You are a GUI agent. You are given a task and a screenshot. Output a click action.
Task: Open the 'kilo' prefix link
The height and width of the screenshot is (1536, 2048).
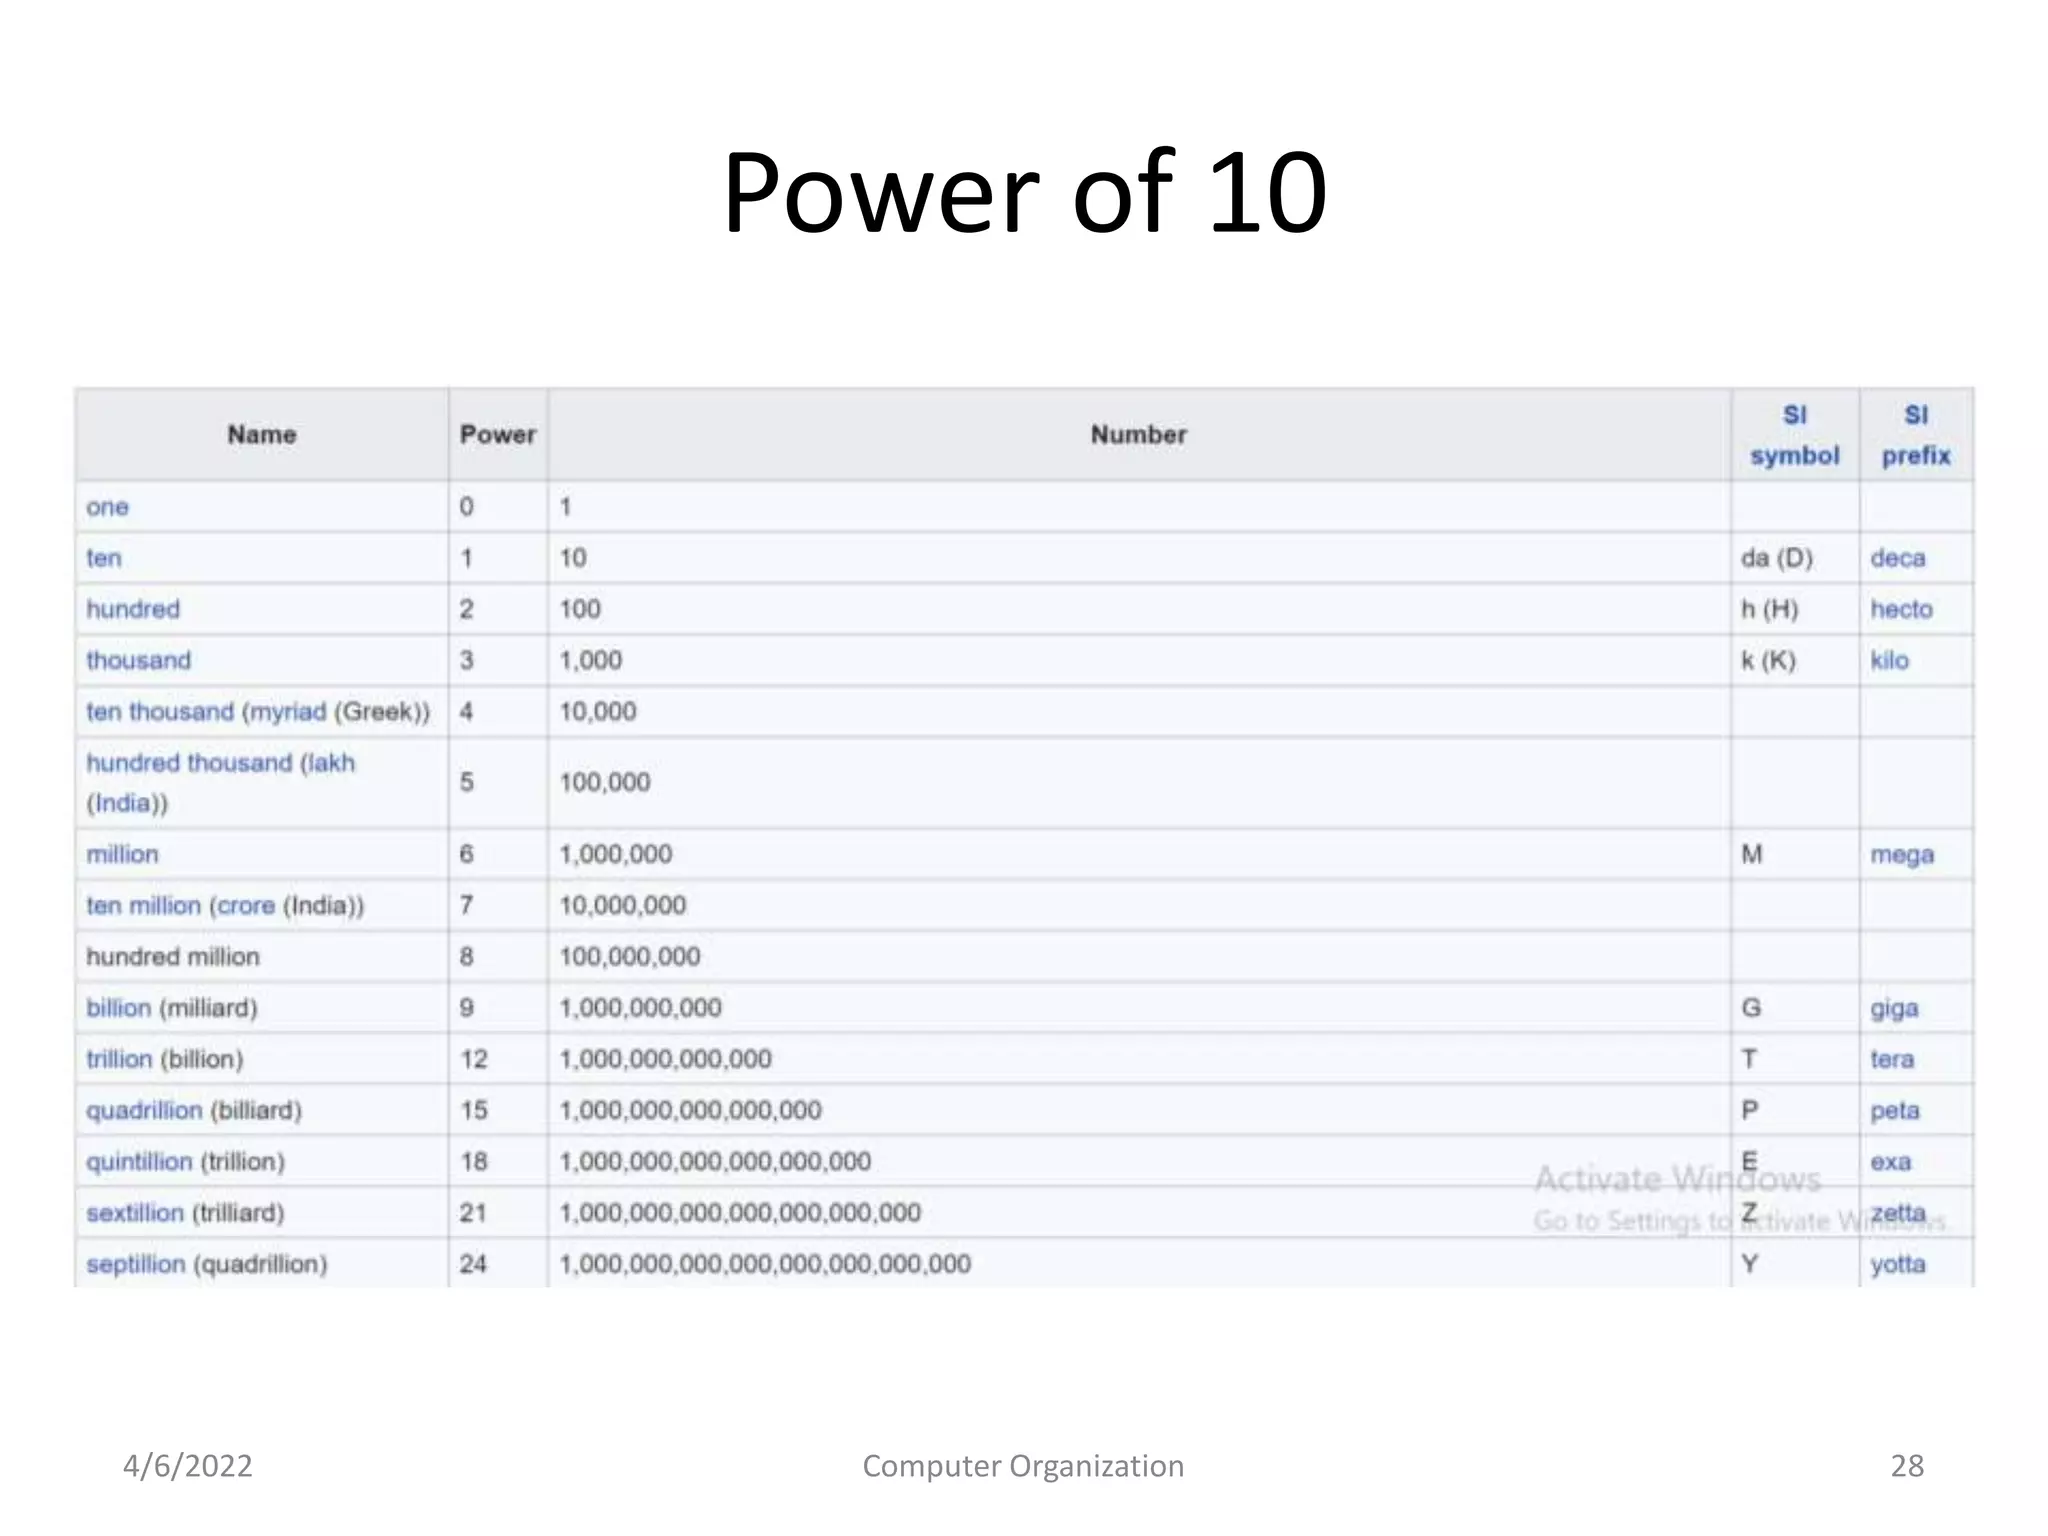pyautogui.click(x=1890, y=660)
